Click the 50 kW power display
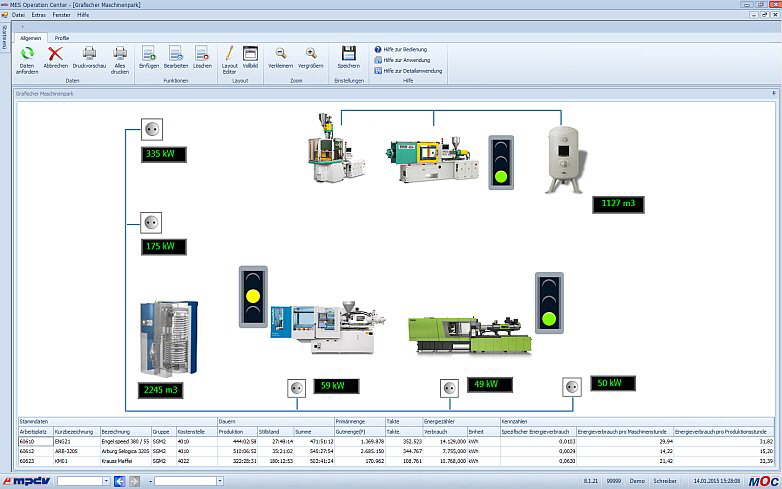 pos(613,383)
